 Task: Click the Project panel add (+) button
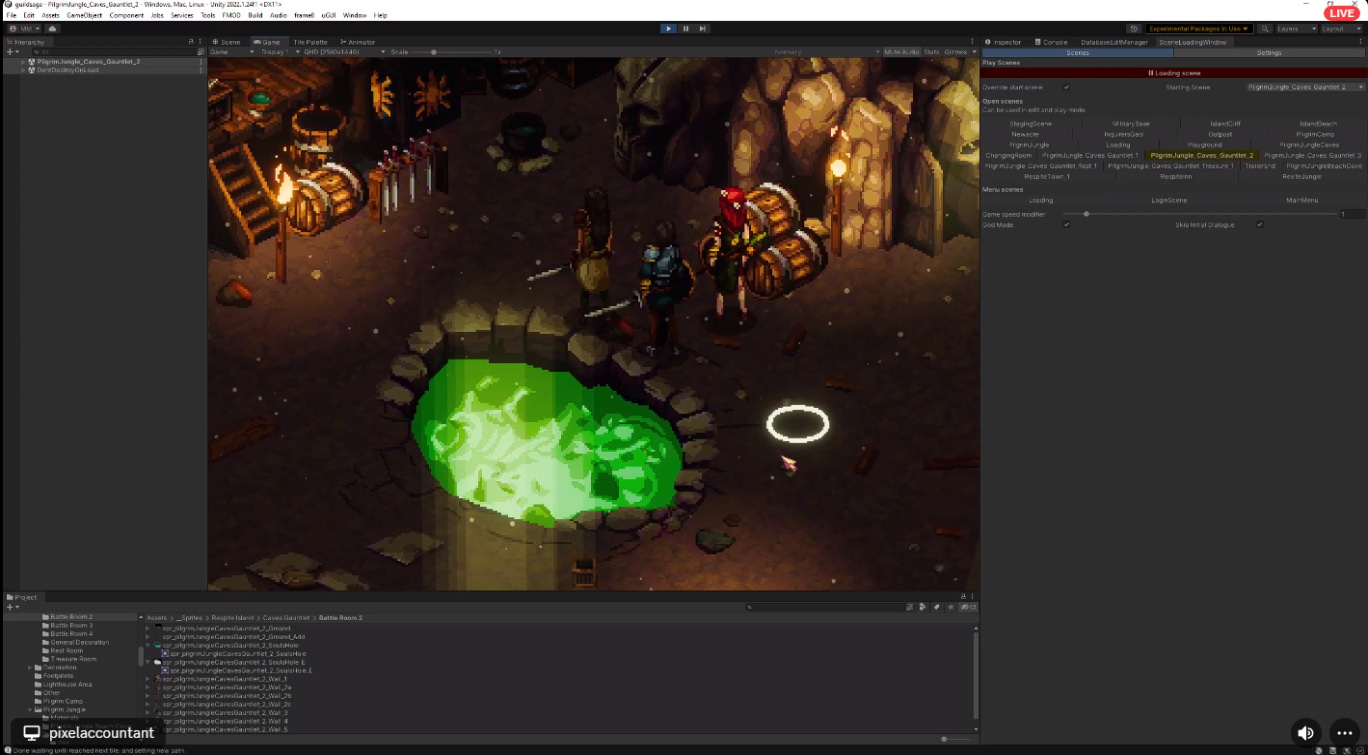12,607
